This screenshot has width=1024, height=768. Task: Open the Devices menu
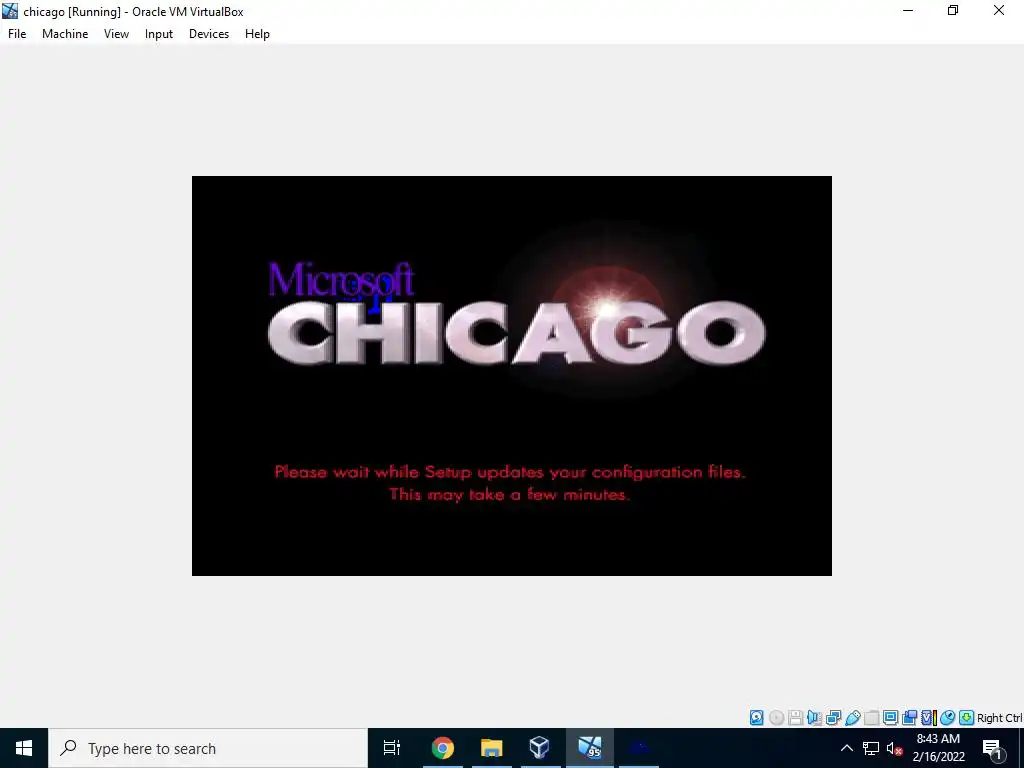(x=209, y=34)
